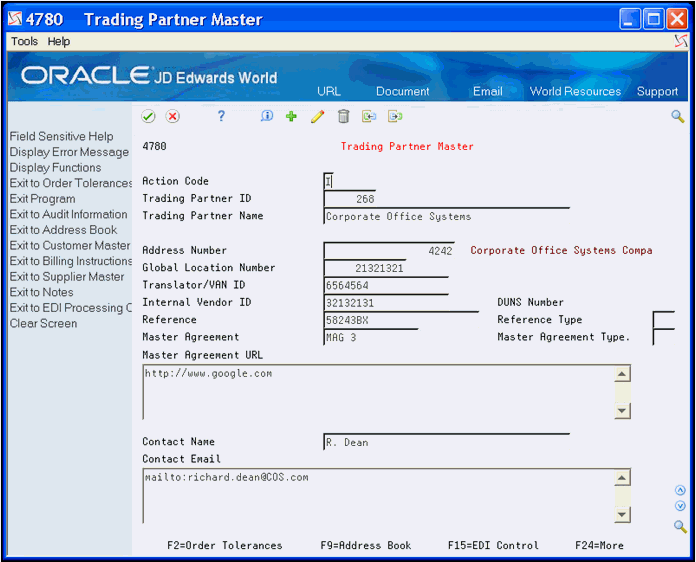This screenshot has height=562, width=696.
Task: Focus the Action Code field
Action: (x=328, y=181)
